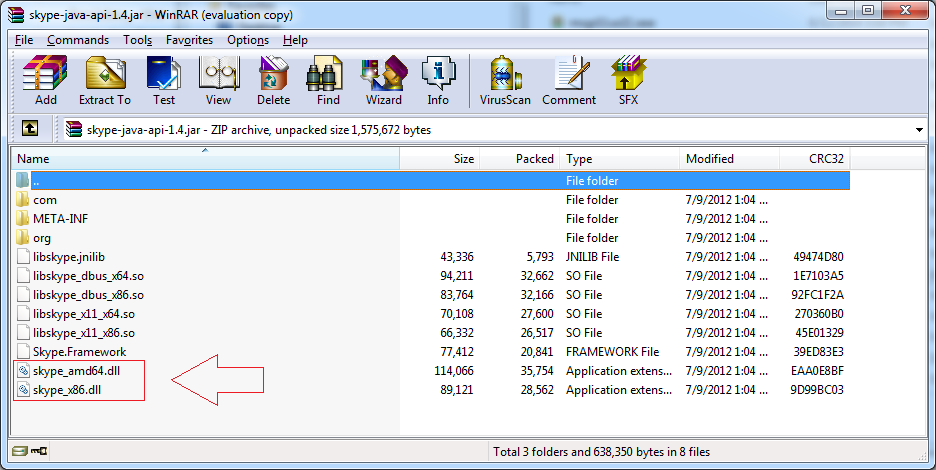This screenshot has width=936, height=470.
Task: Click the org folder icon
Action: (23, 238)
